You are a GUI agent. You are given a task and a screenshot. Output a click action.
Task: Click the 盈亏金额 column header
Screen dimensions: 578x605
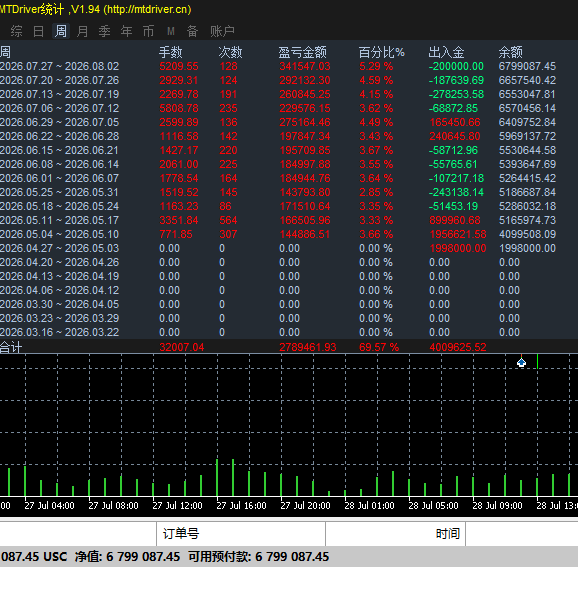(x=303, y=52)
